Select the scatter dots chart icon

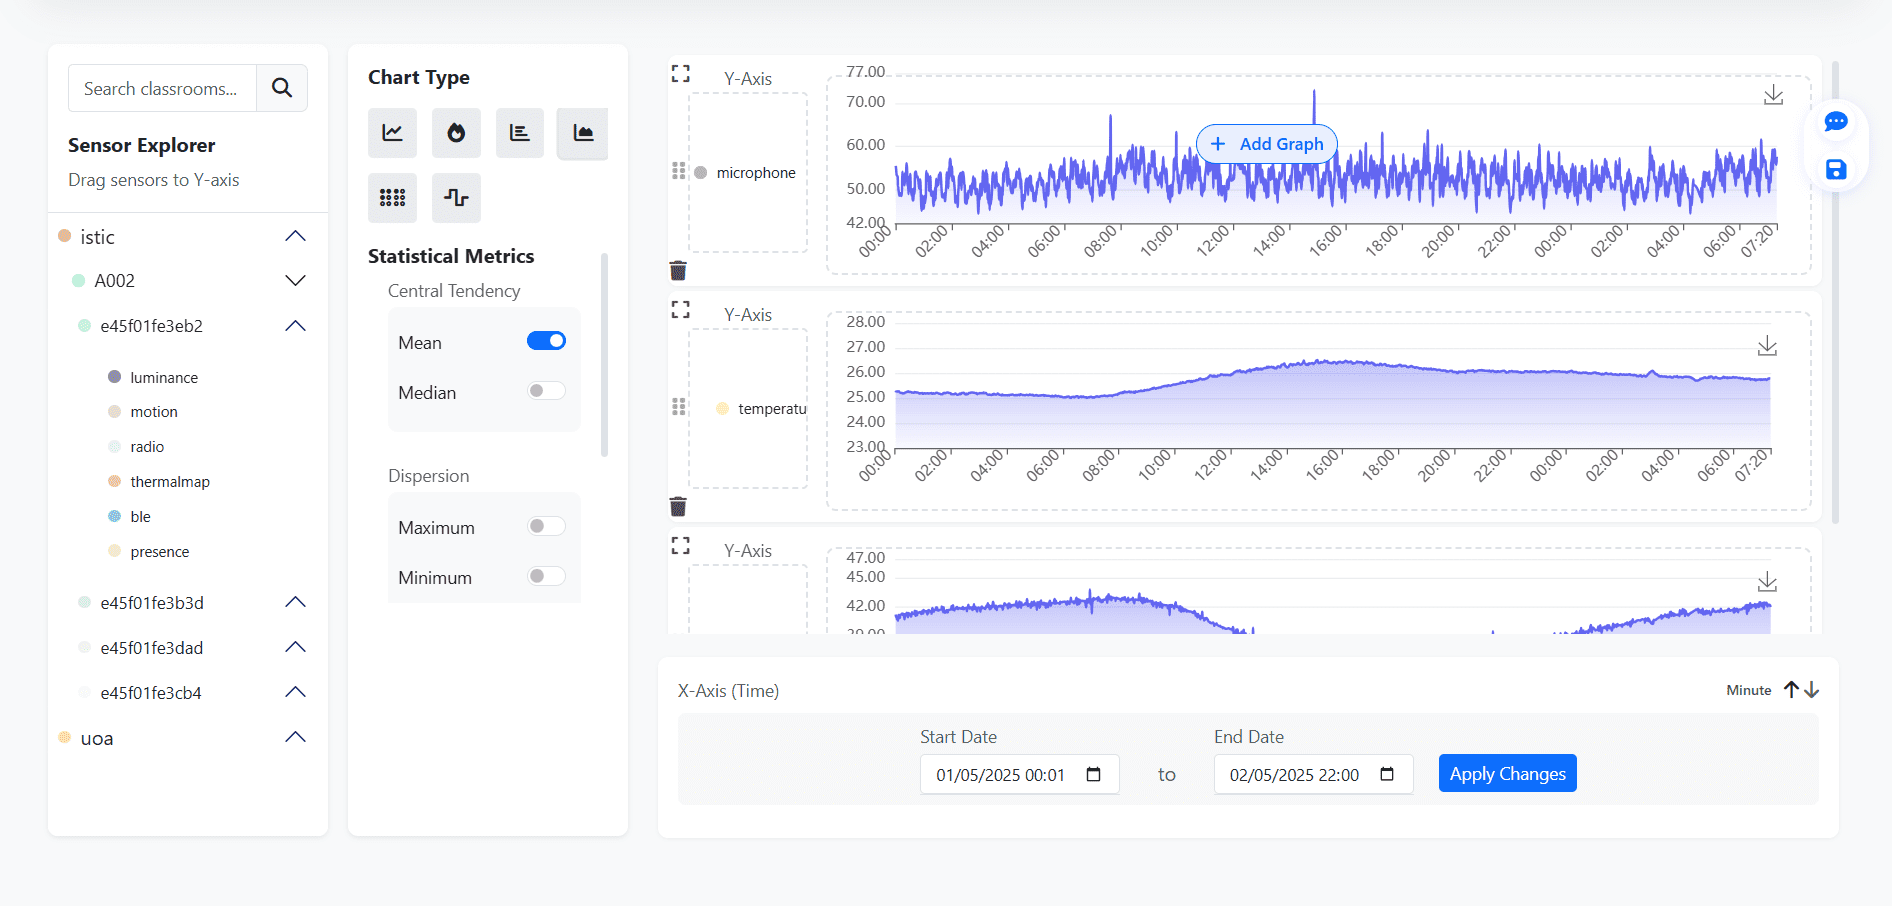click(392, 197)
